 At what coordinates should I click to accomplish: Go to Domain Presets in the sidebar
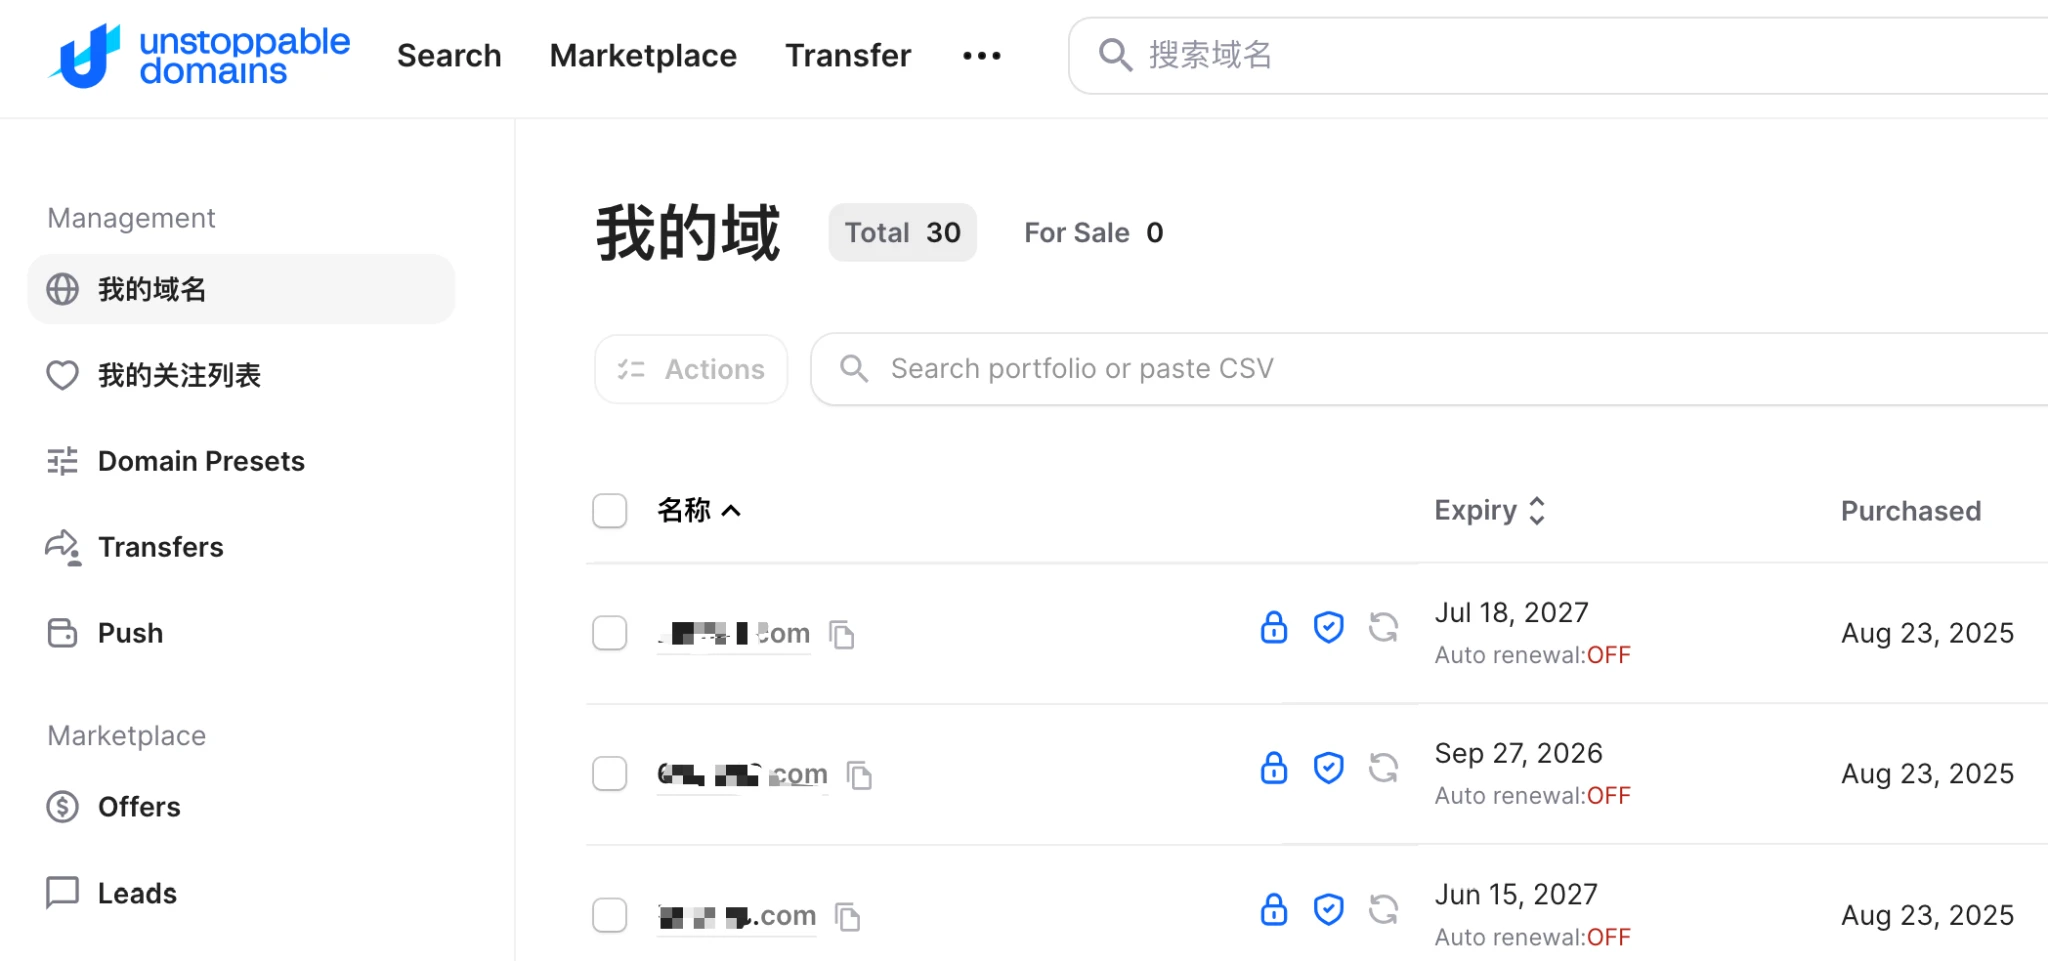pyautogui.click(x=200, y=461)
